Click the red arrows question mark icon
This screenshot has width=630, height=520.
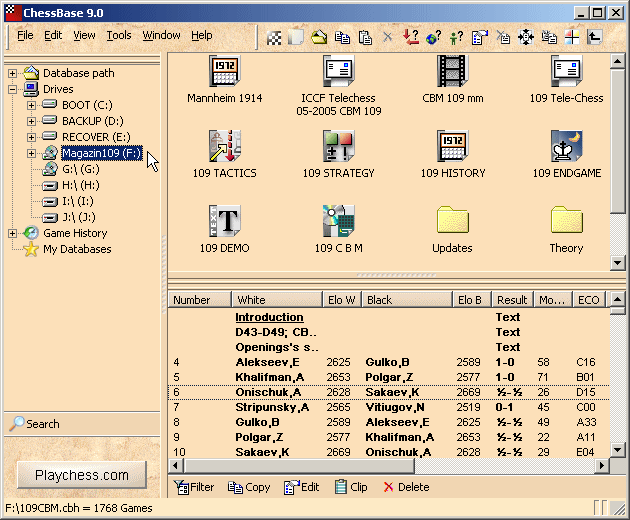(x=411, y=38)
